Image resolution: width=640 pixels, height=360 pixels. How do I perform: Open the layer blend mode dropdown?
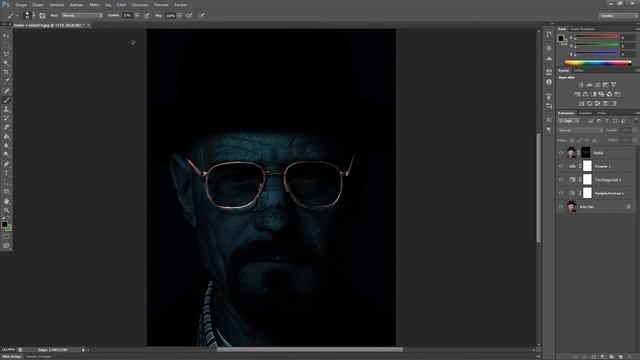coord(580,130)
